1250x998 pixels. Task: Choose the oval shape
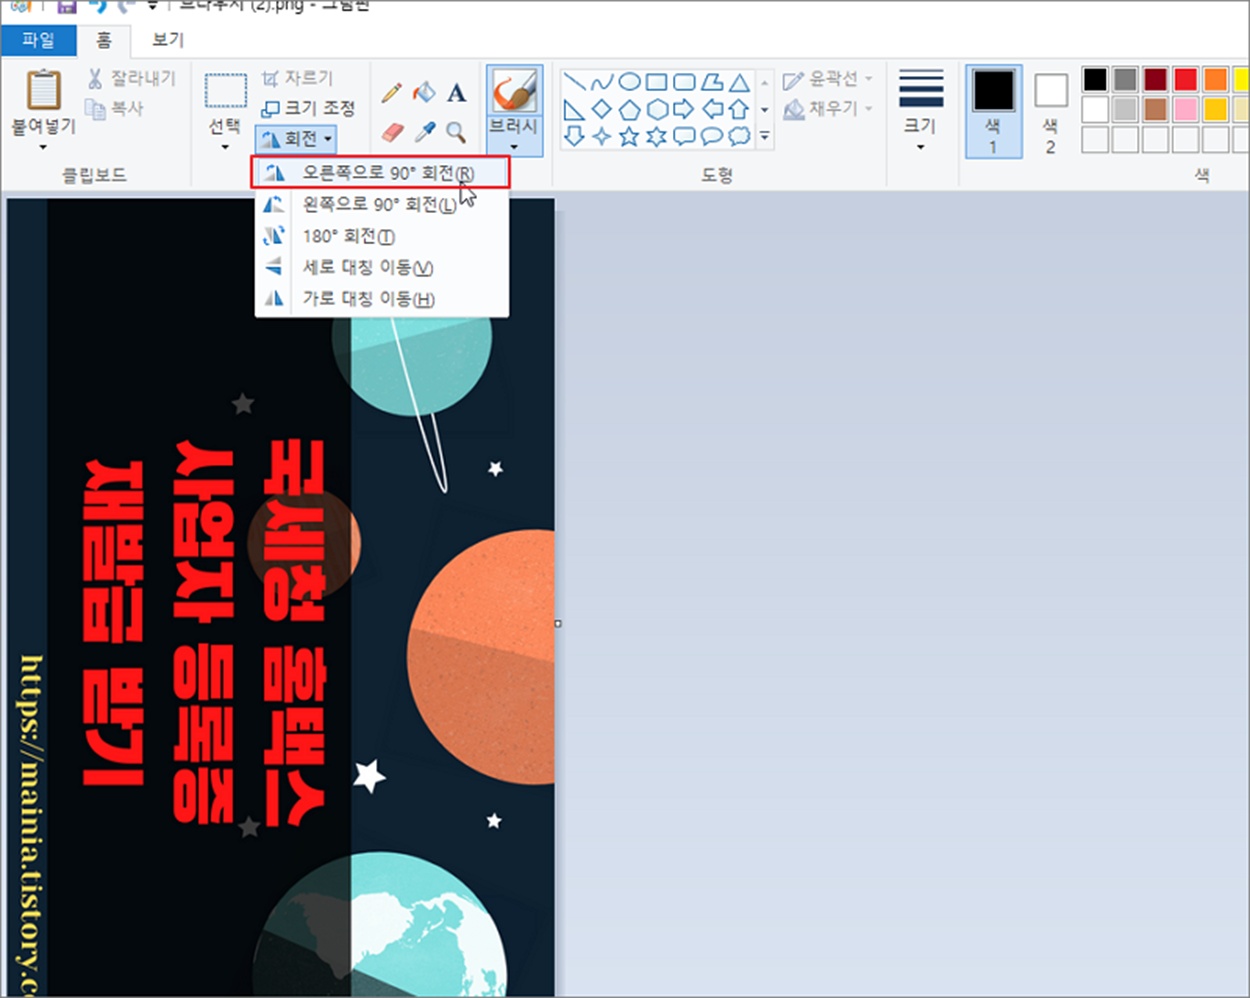[629, 82]
